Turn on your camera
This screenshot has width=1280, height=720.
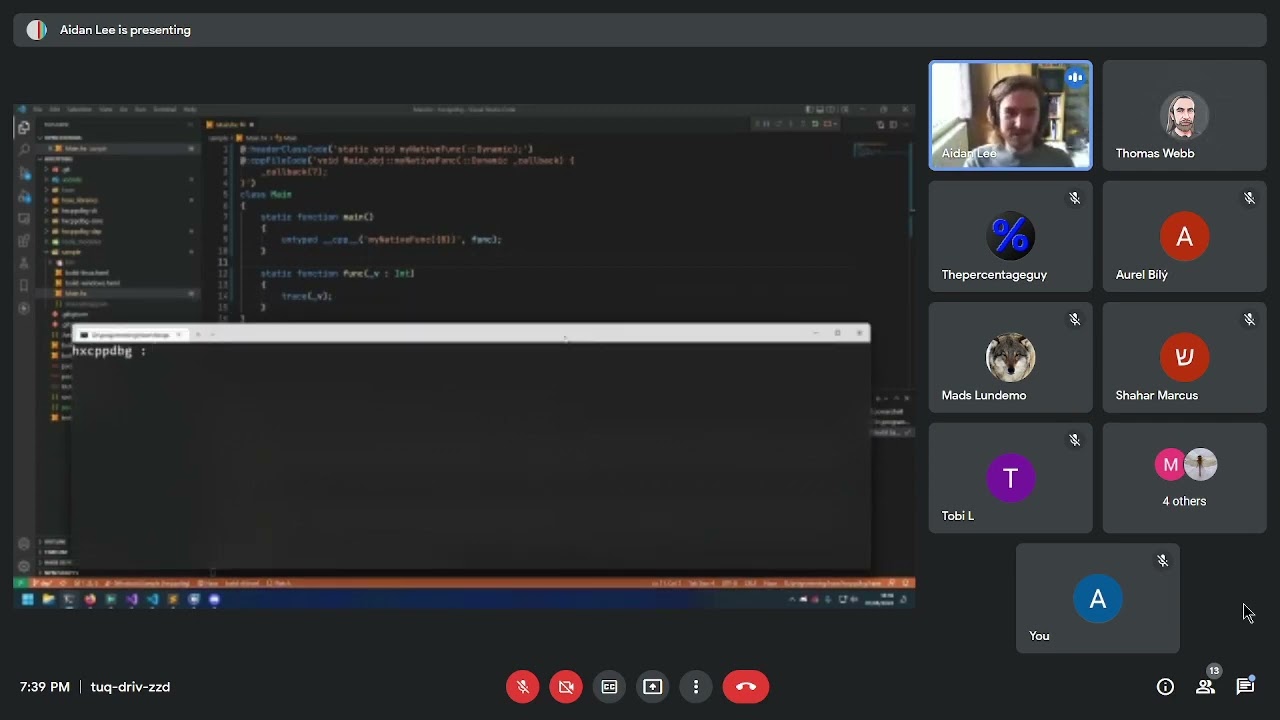[566, 687]
